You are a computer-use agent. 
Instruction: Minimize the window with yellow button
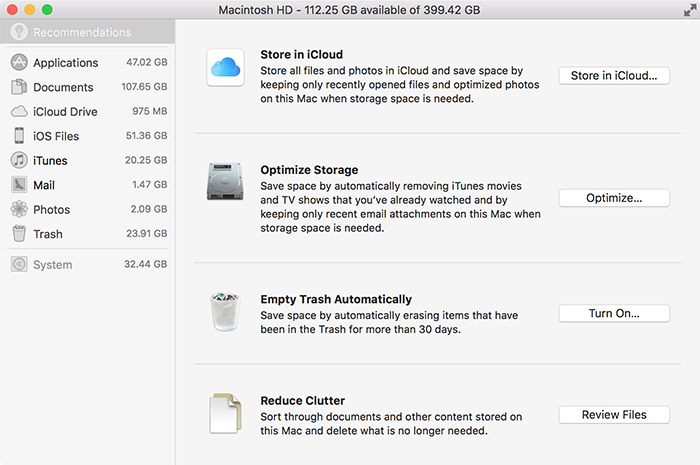[x=29, y=9]
